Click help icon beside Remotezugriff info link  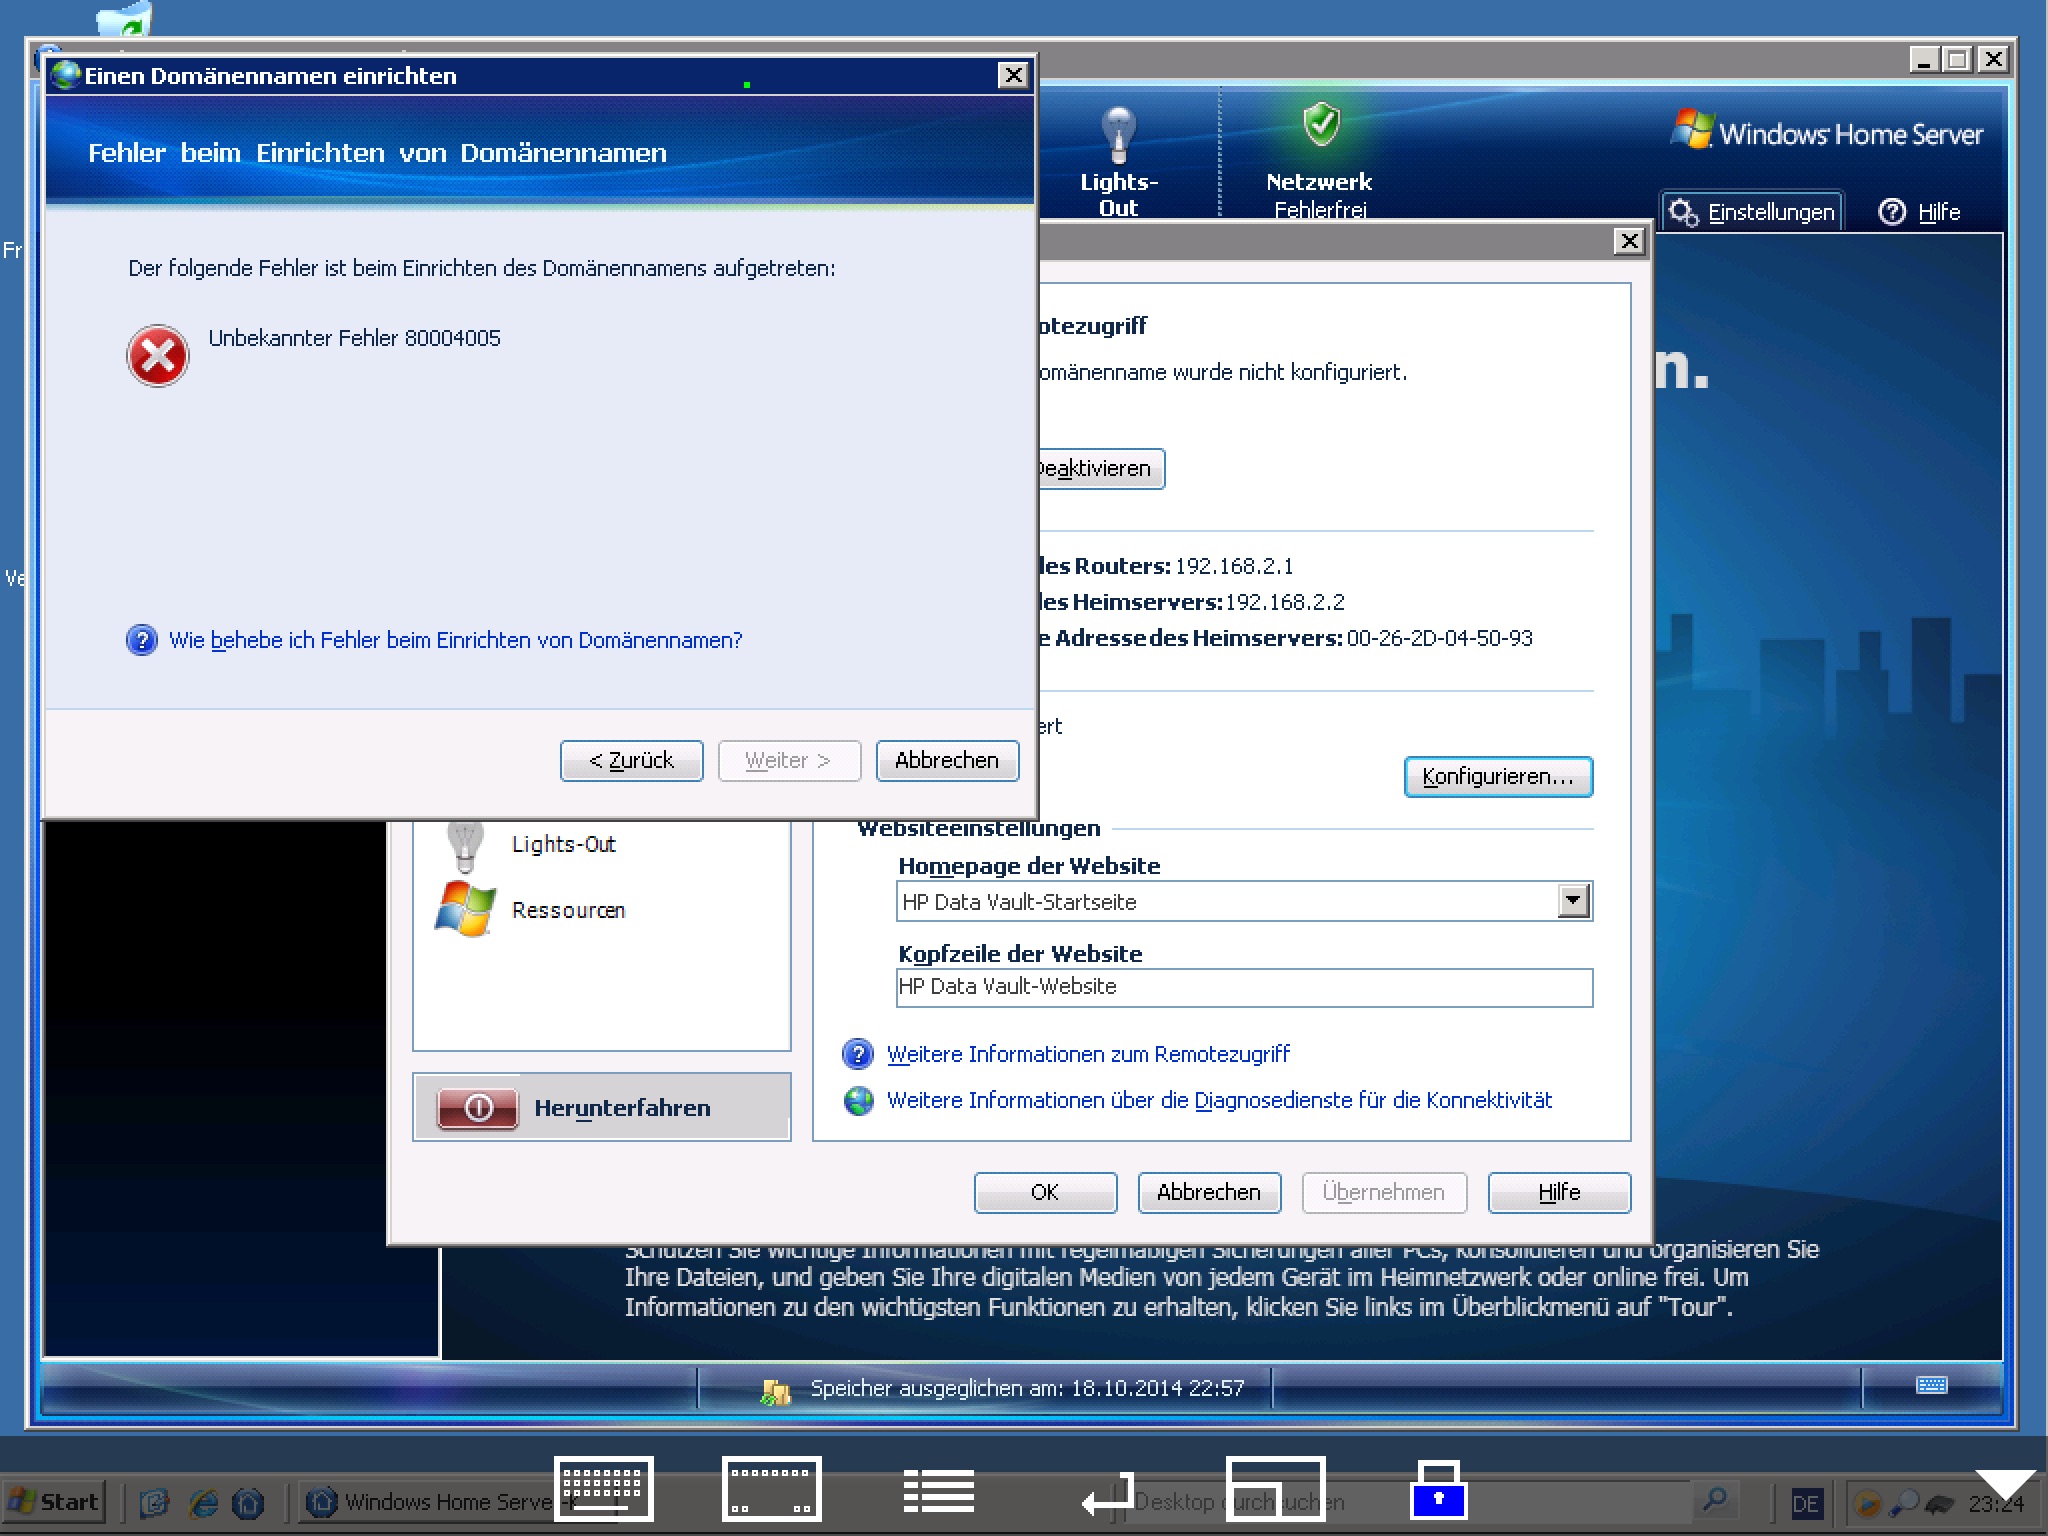[x=858, y=1054]
